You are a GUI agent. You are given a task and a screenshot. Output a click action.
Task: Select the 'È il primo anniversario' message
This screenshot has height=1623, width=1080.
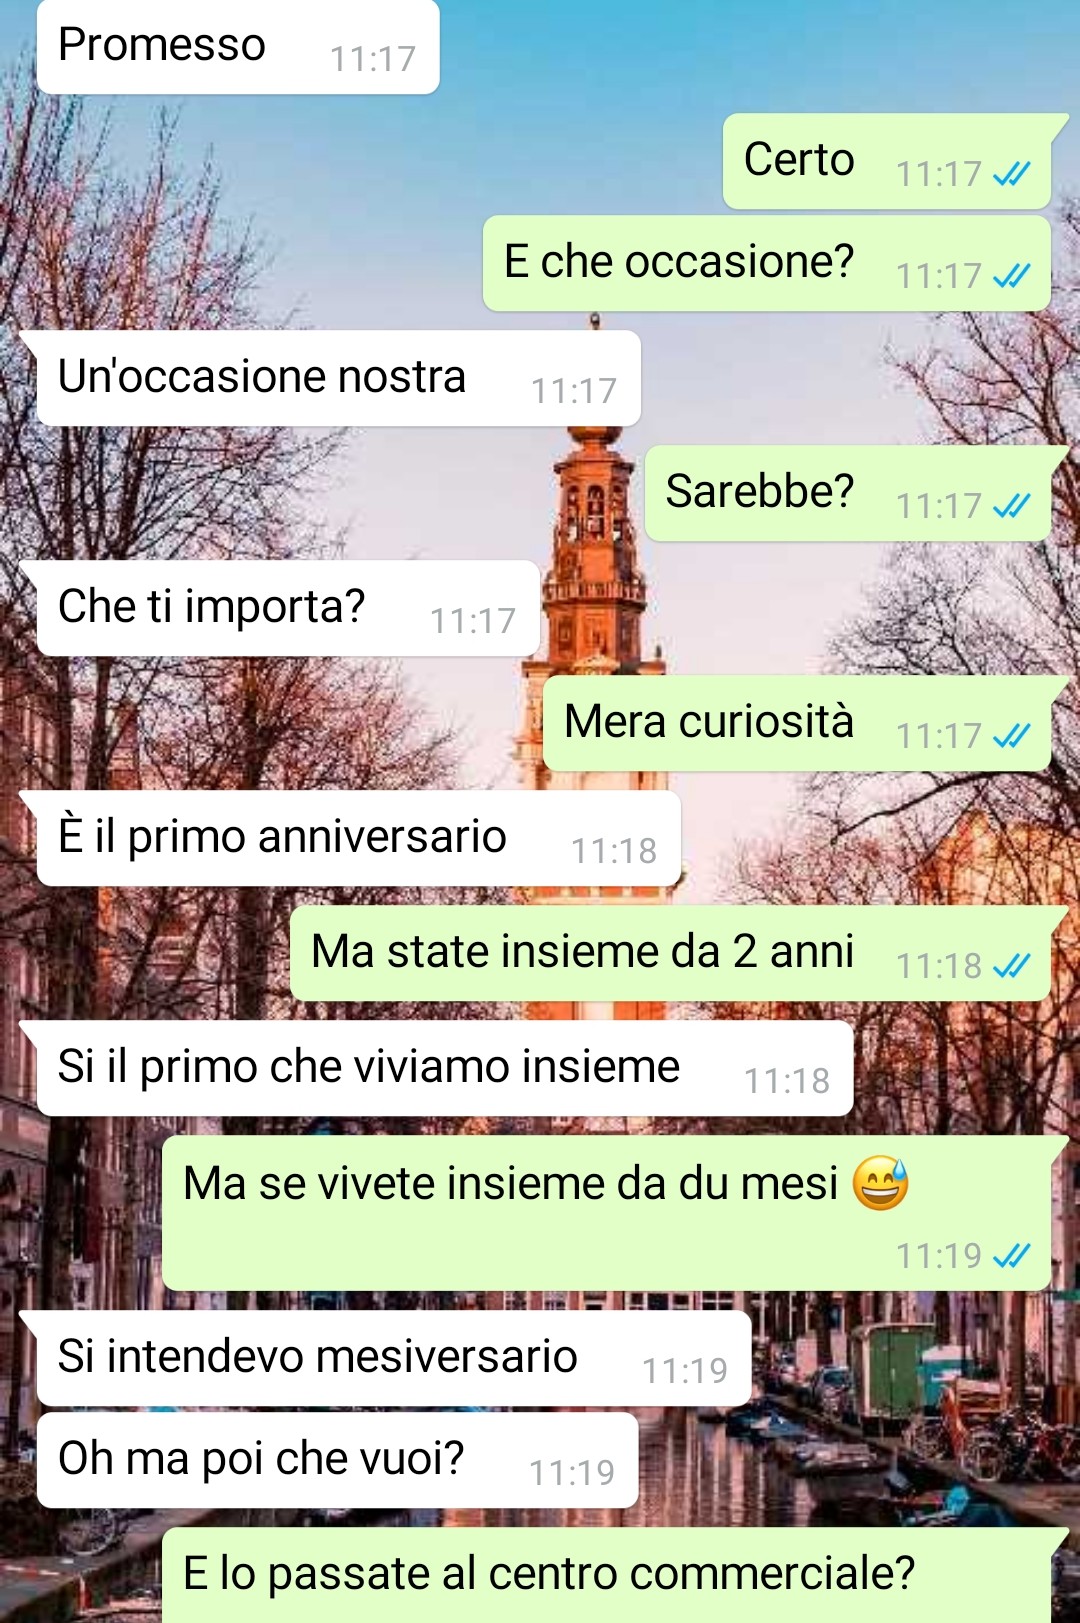coord(359,838)
